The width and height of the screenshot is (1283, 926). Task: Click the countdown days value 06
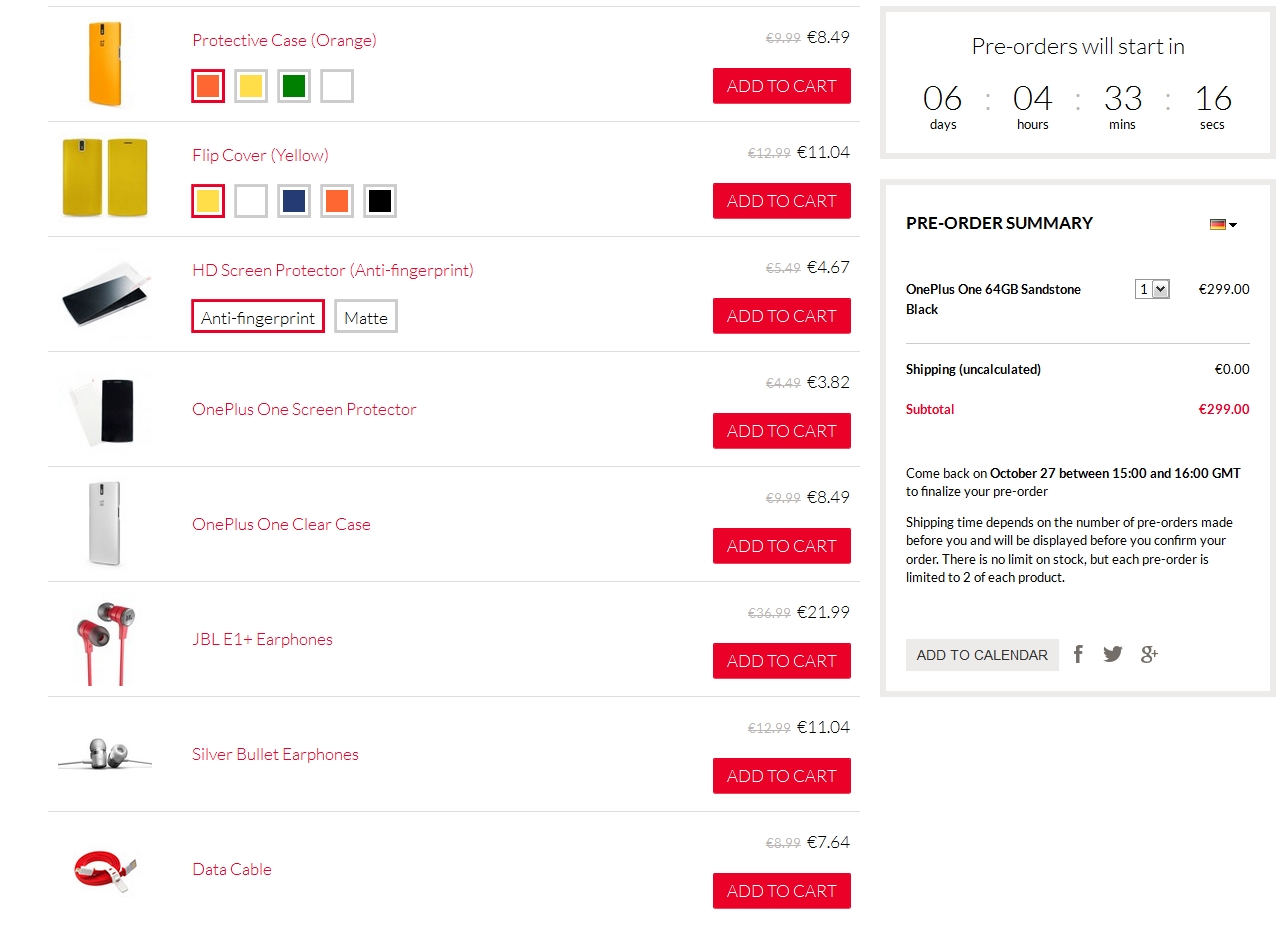942,98
